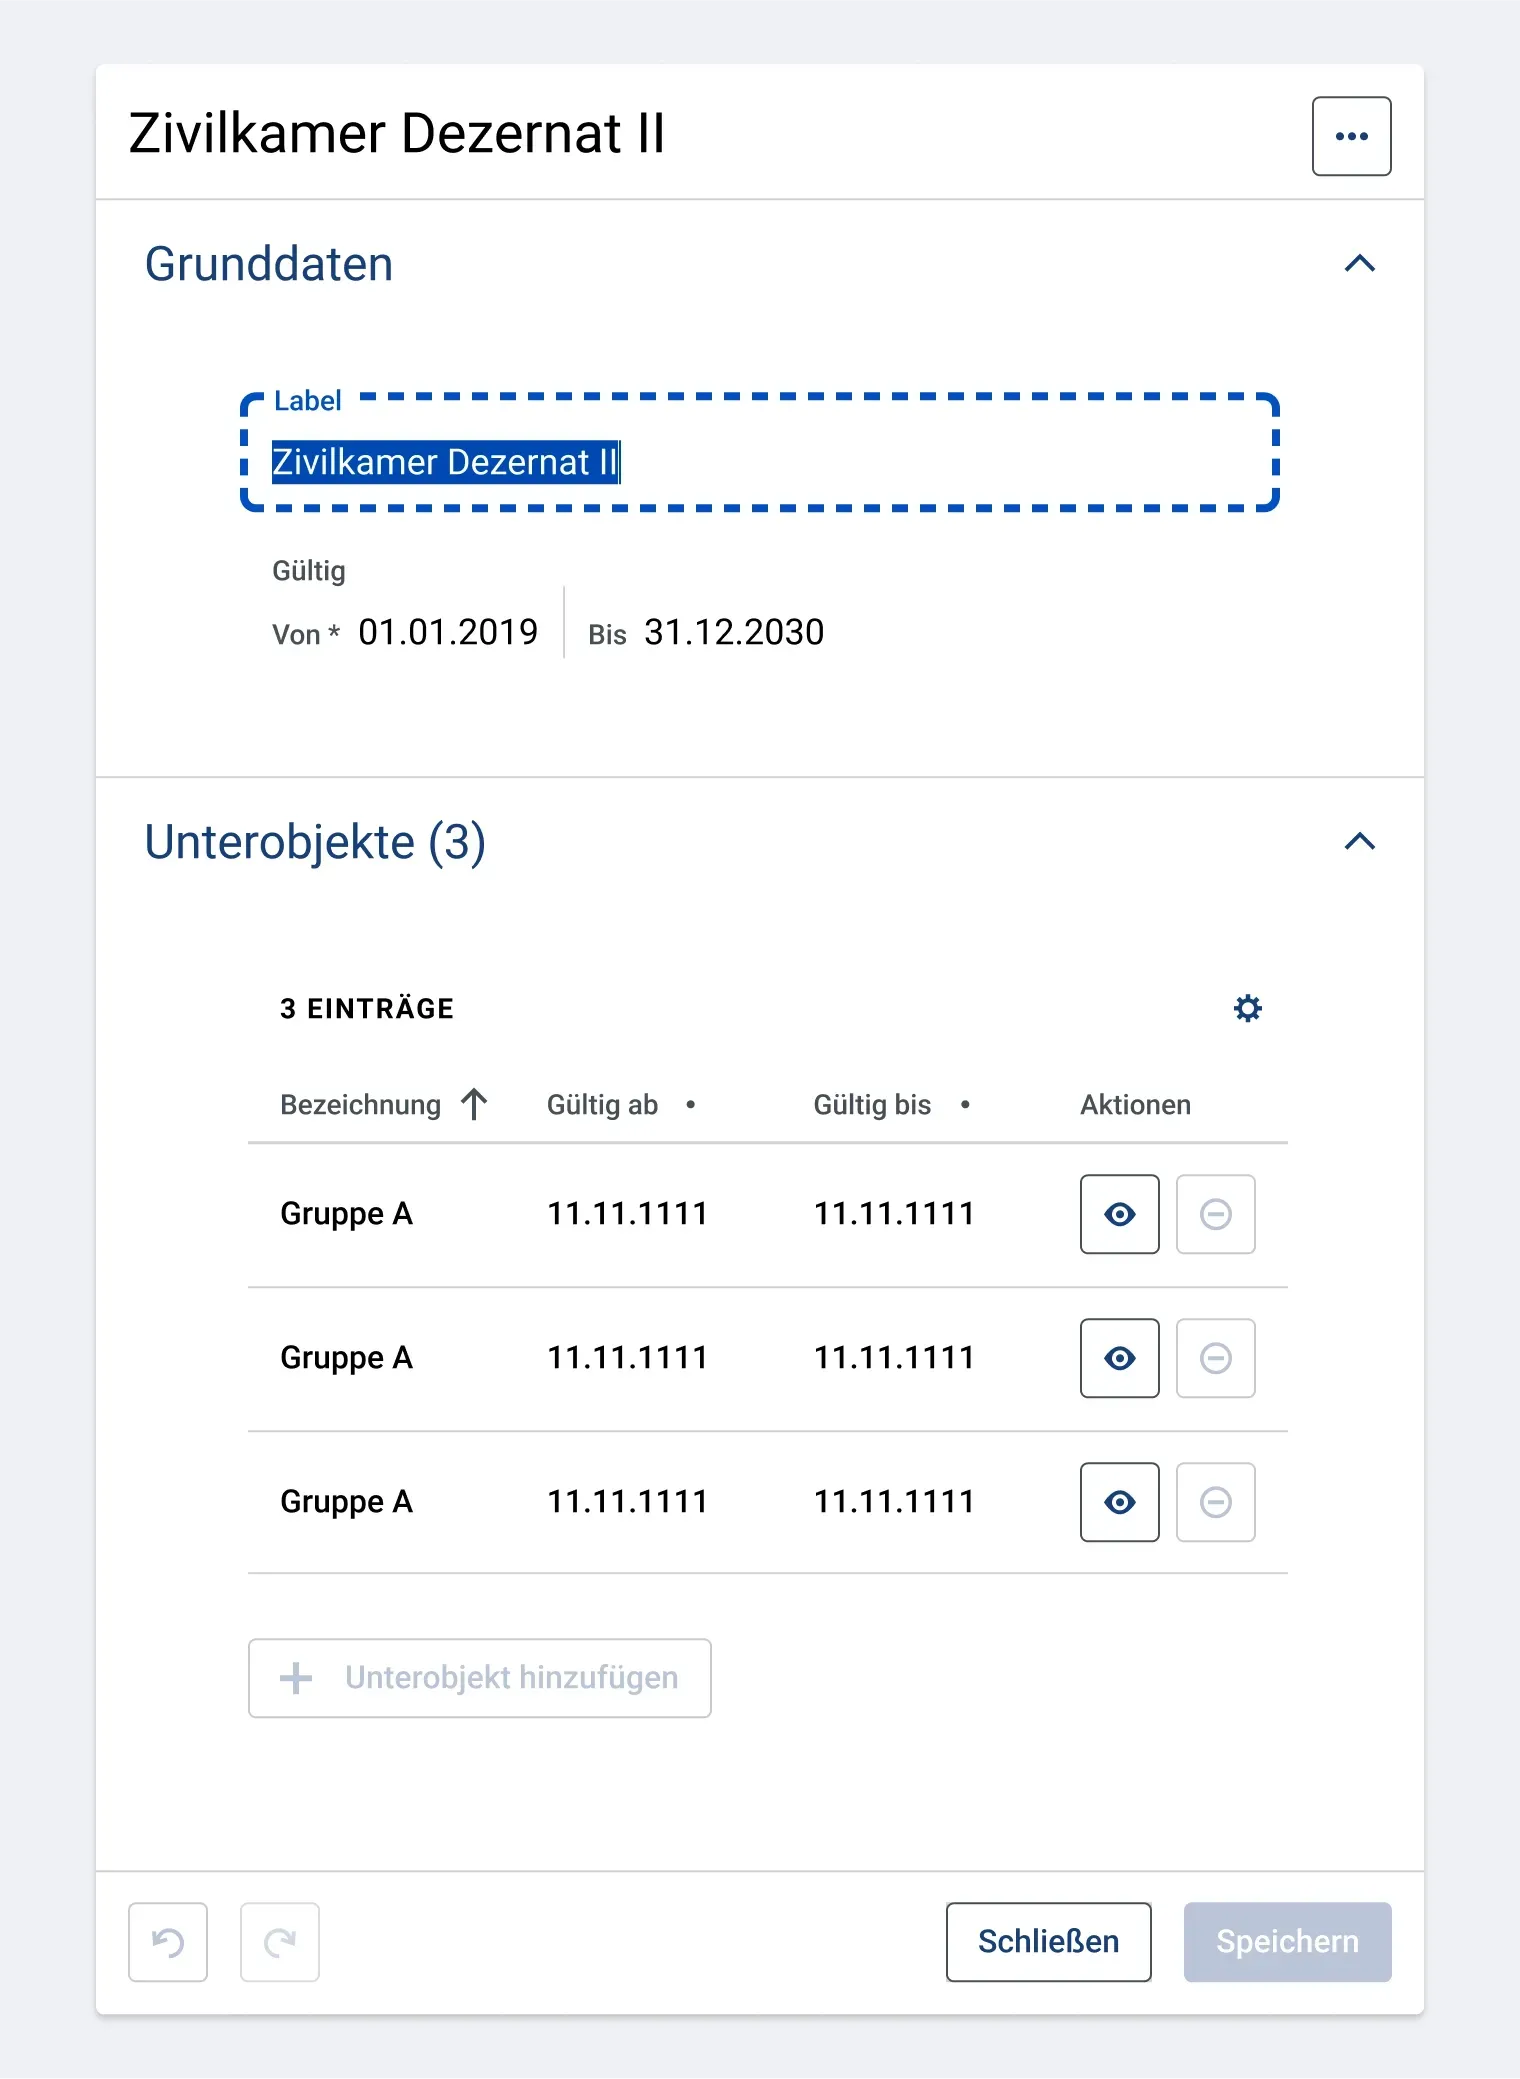This screenshot has height=2079, width=1520.
Task: Remove the third Gruppe A entry
Action: [1216, 1502]
